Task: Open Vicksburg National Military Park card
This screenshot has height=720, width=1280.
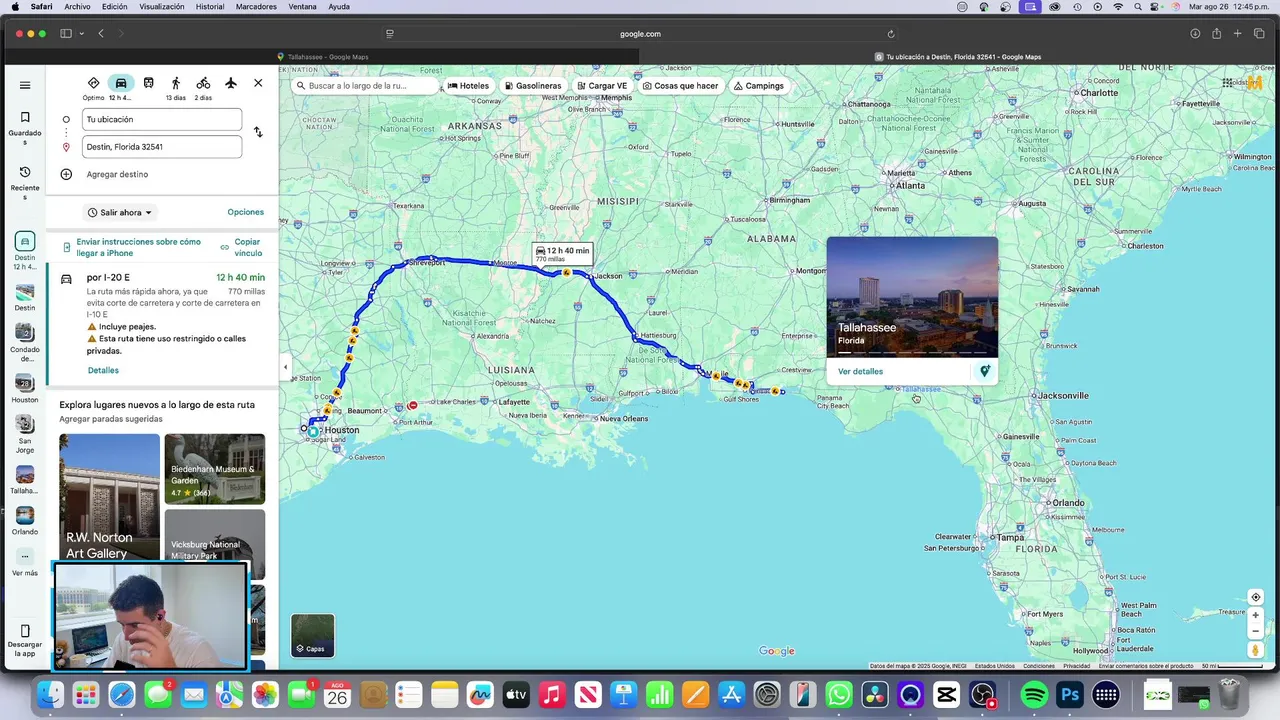Action: pos(215,544)
